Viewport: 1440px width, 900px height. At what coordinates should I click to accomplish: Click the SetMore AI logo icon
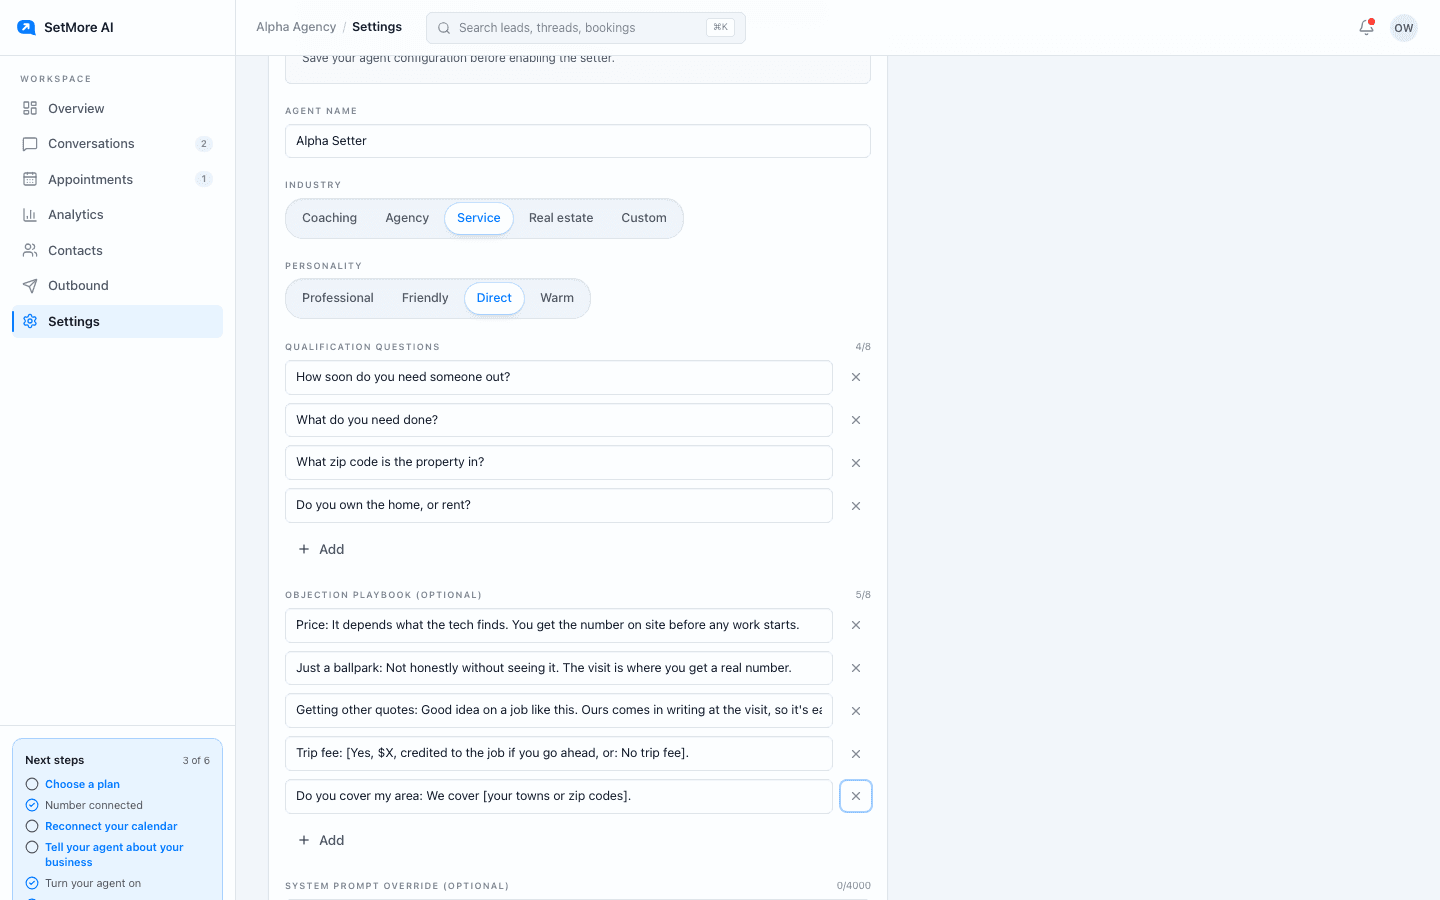point(26,27)
